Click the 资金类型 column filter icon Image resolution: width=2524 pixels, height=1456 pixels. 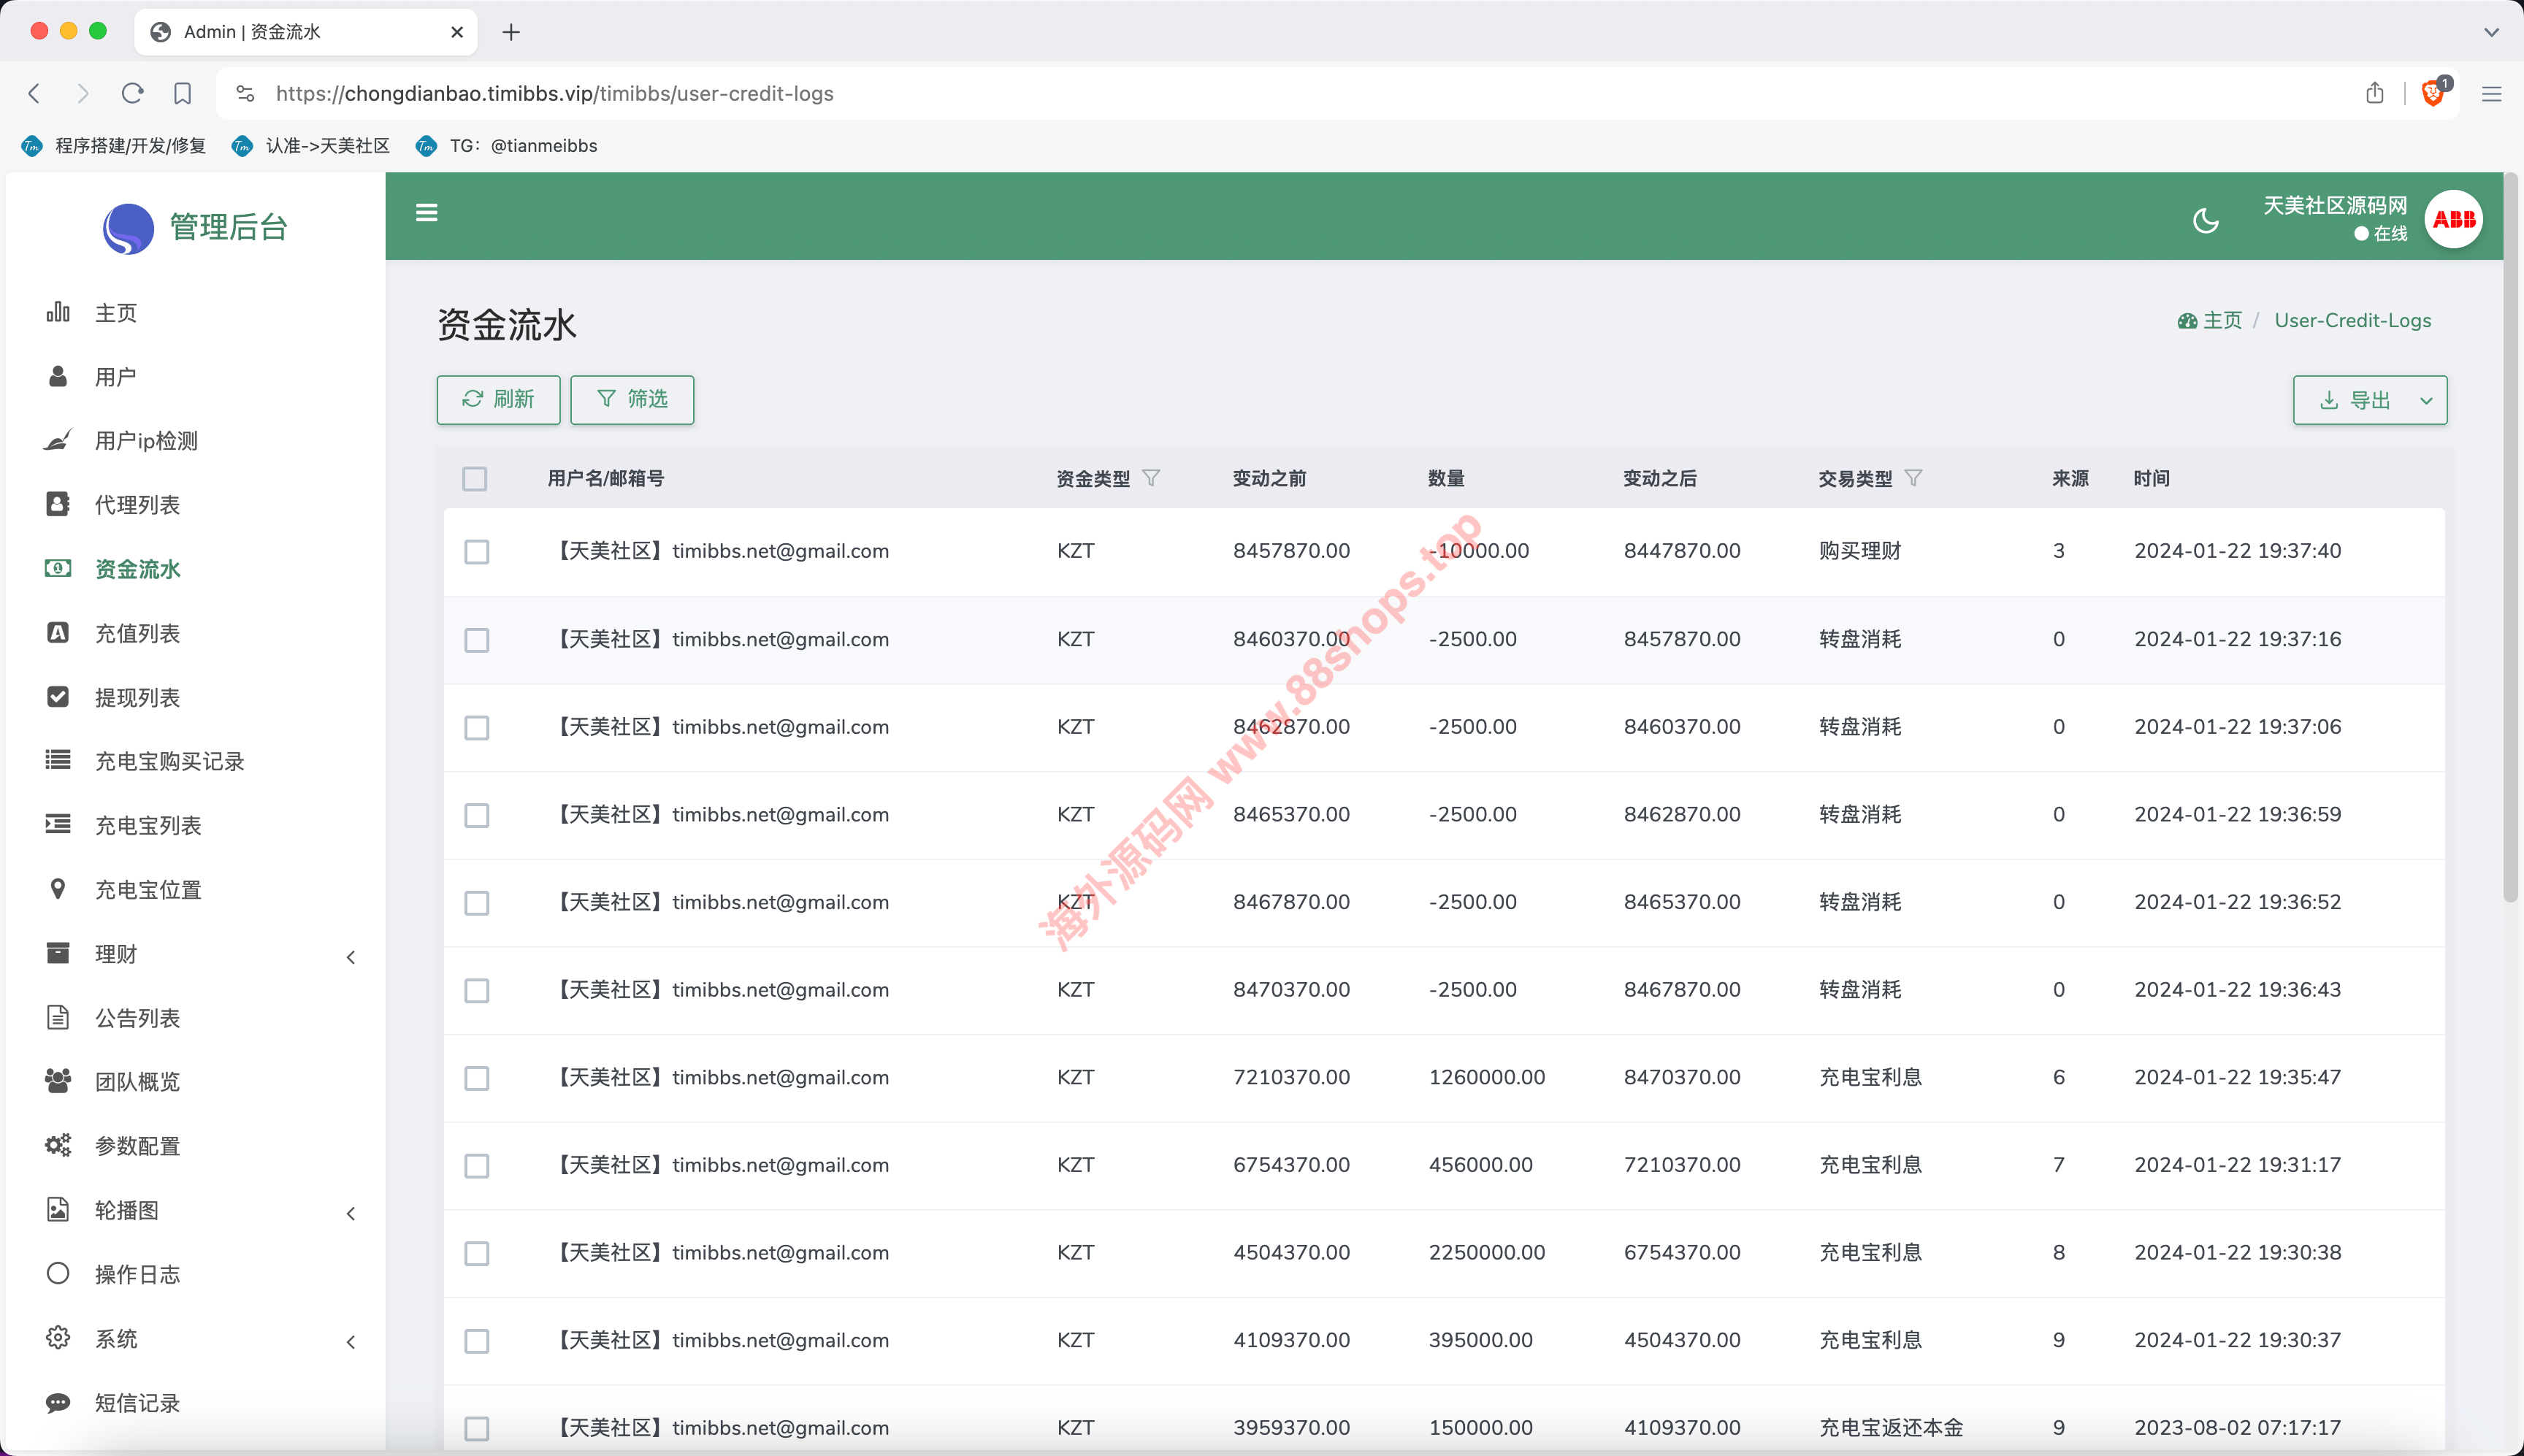(x=1151, y=478)
